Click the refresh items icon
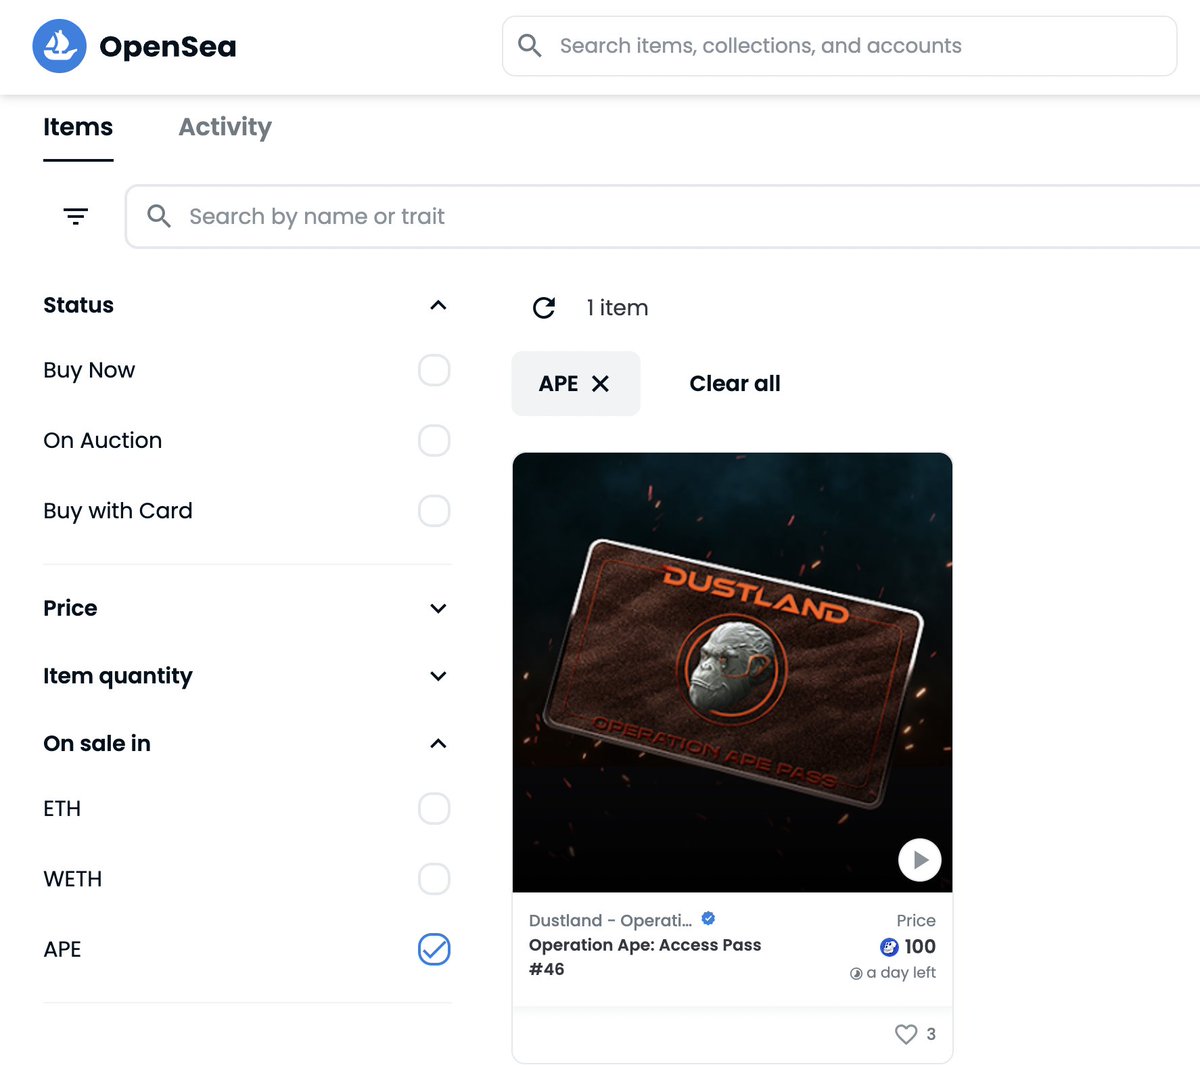 pos(544,308)
